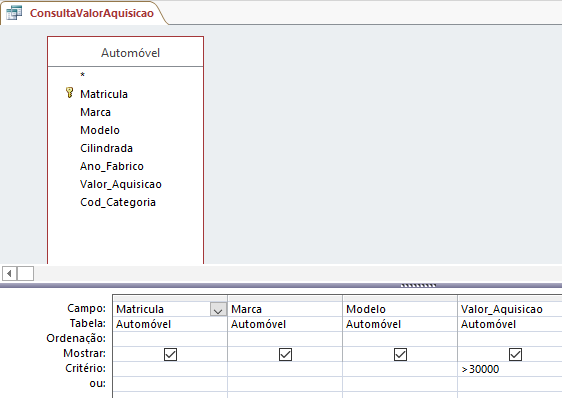Click the Critério cell for Marca
This screenshot has width=562, height=398.
click(285, 369)
